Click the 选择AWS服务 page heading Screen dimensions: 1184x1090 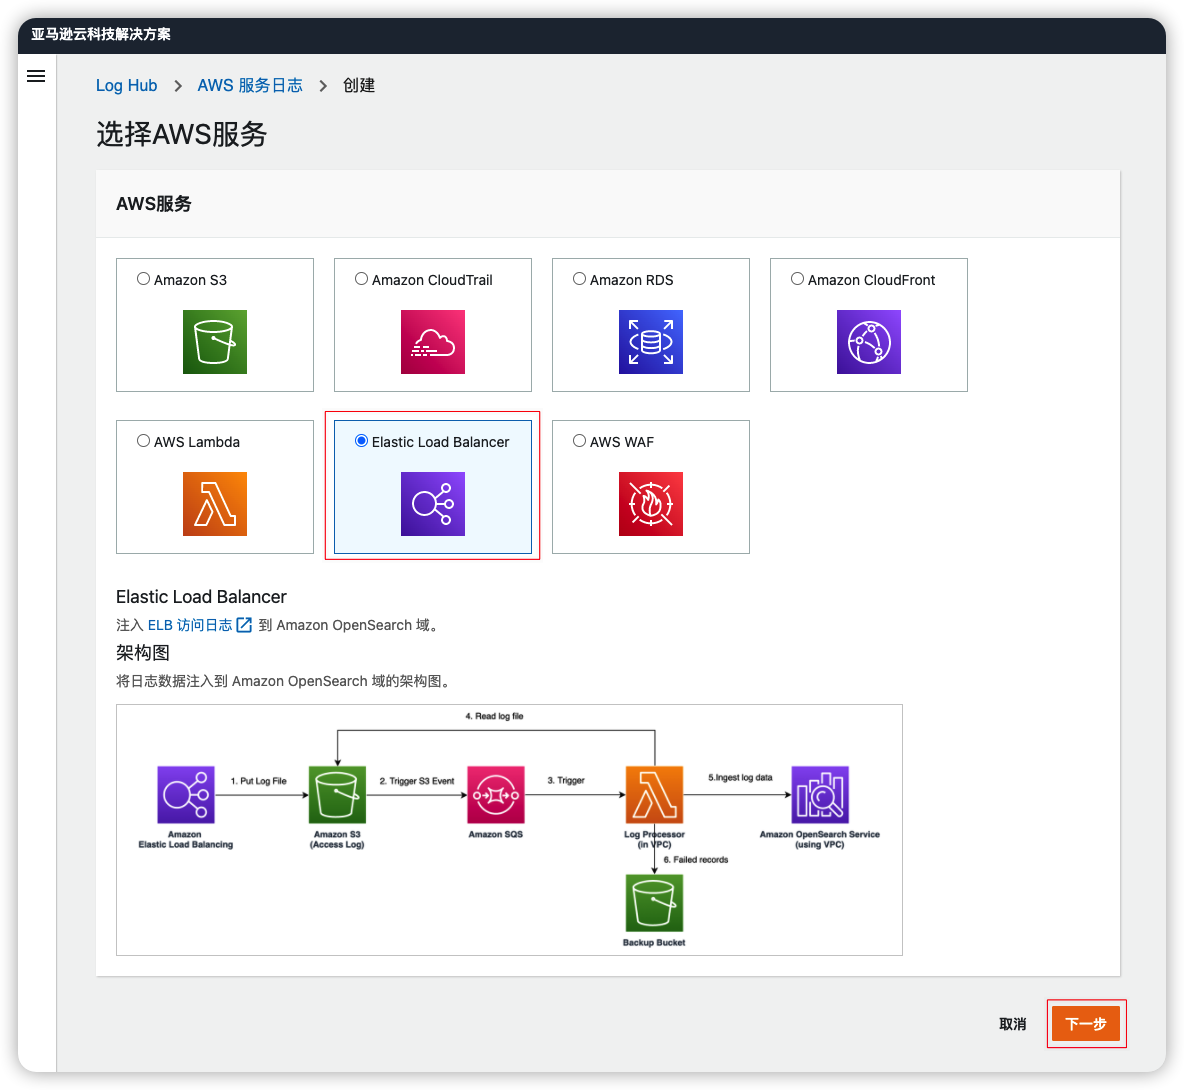(181, 134)
